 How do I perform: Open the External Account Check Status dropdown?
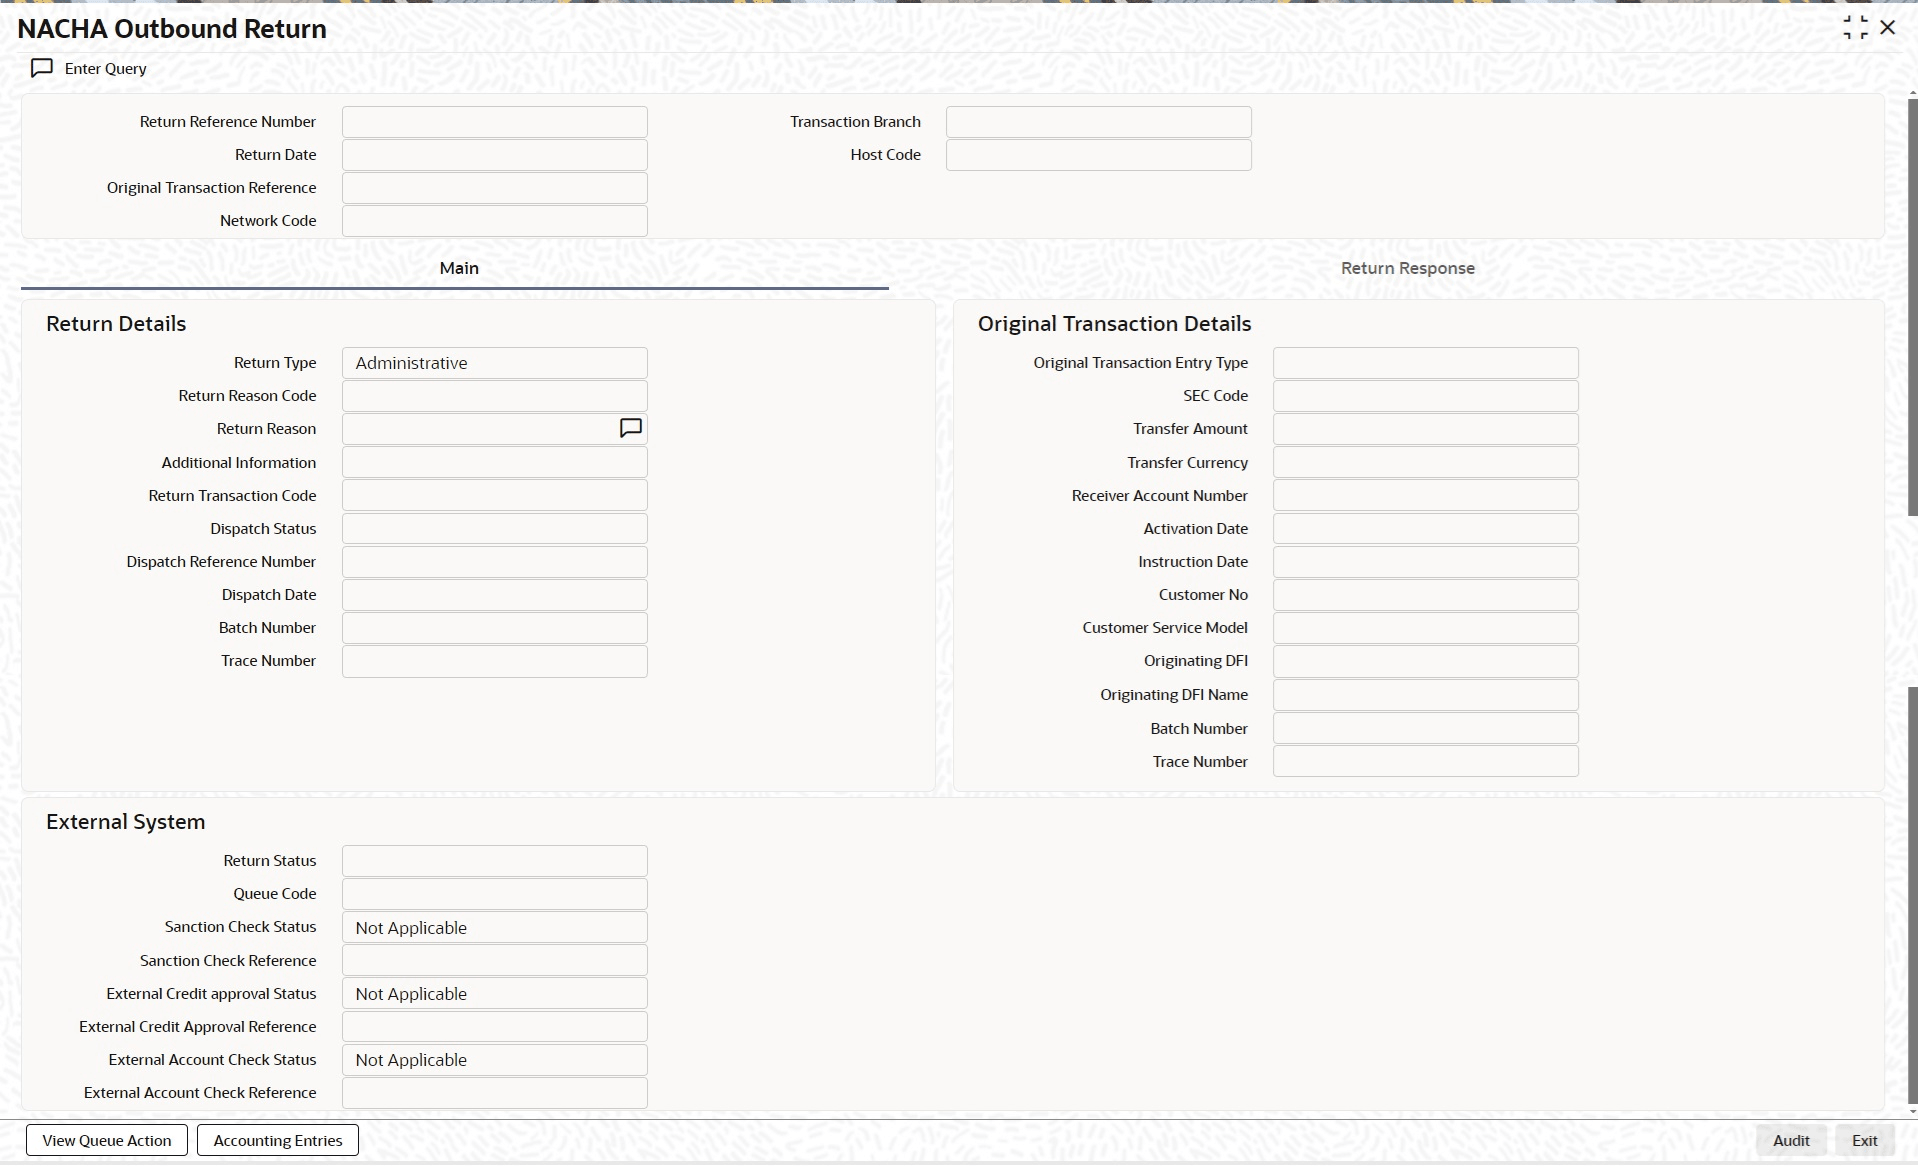[x=495, y=1060]
